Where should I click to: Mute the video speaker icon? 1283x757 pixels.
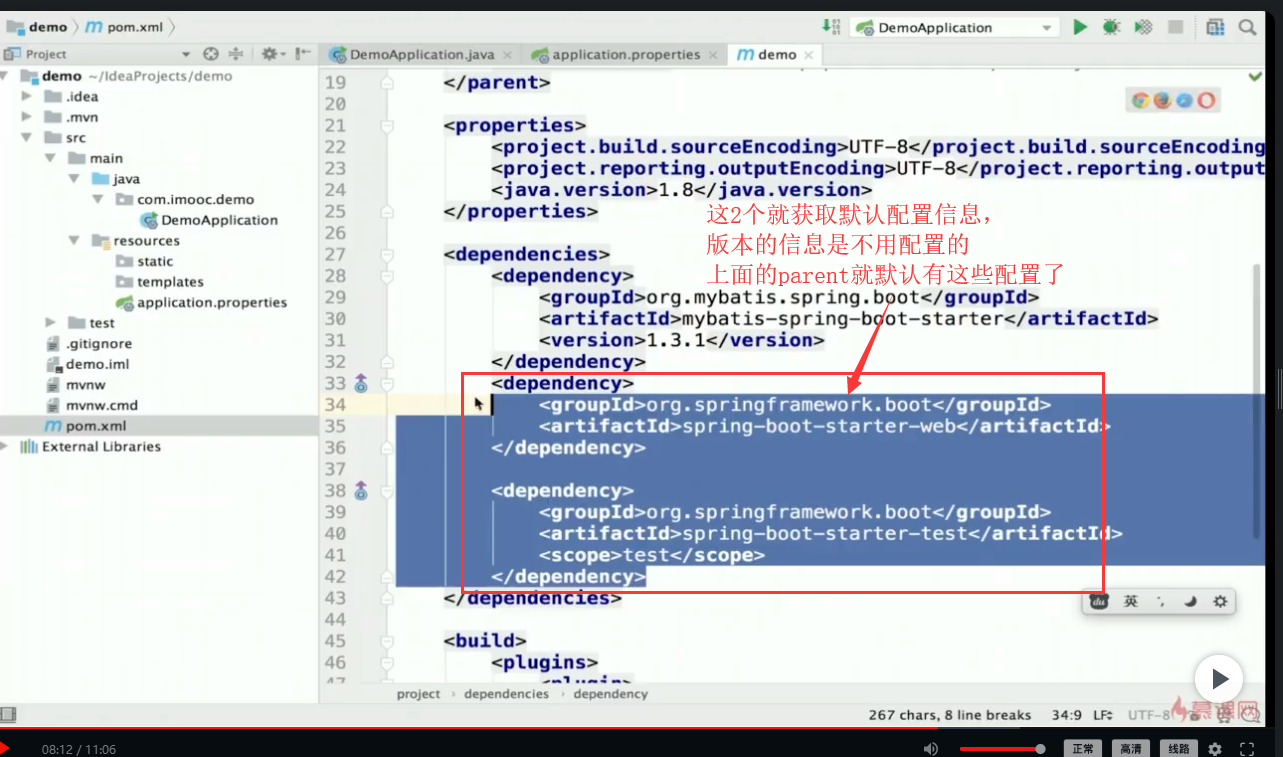click(x=931, y=749)
